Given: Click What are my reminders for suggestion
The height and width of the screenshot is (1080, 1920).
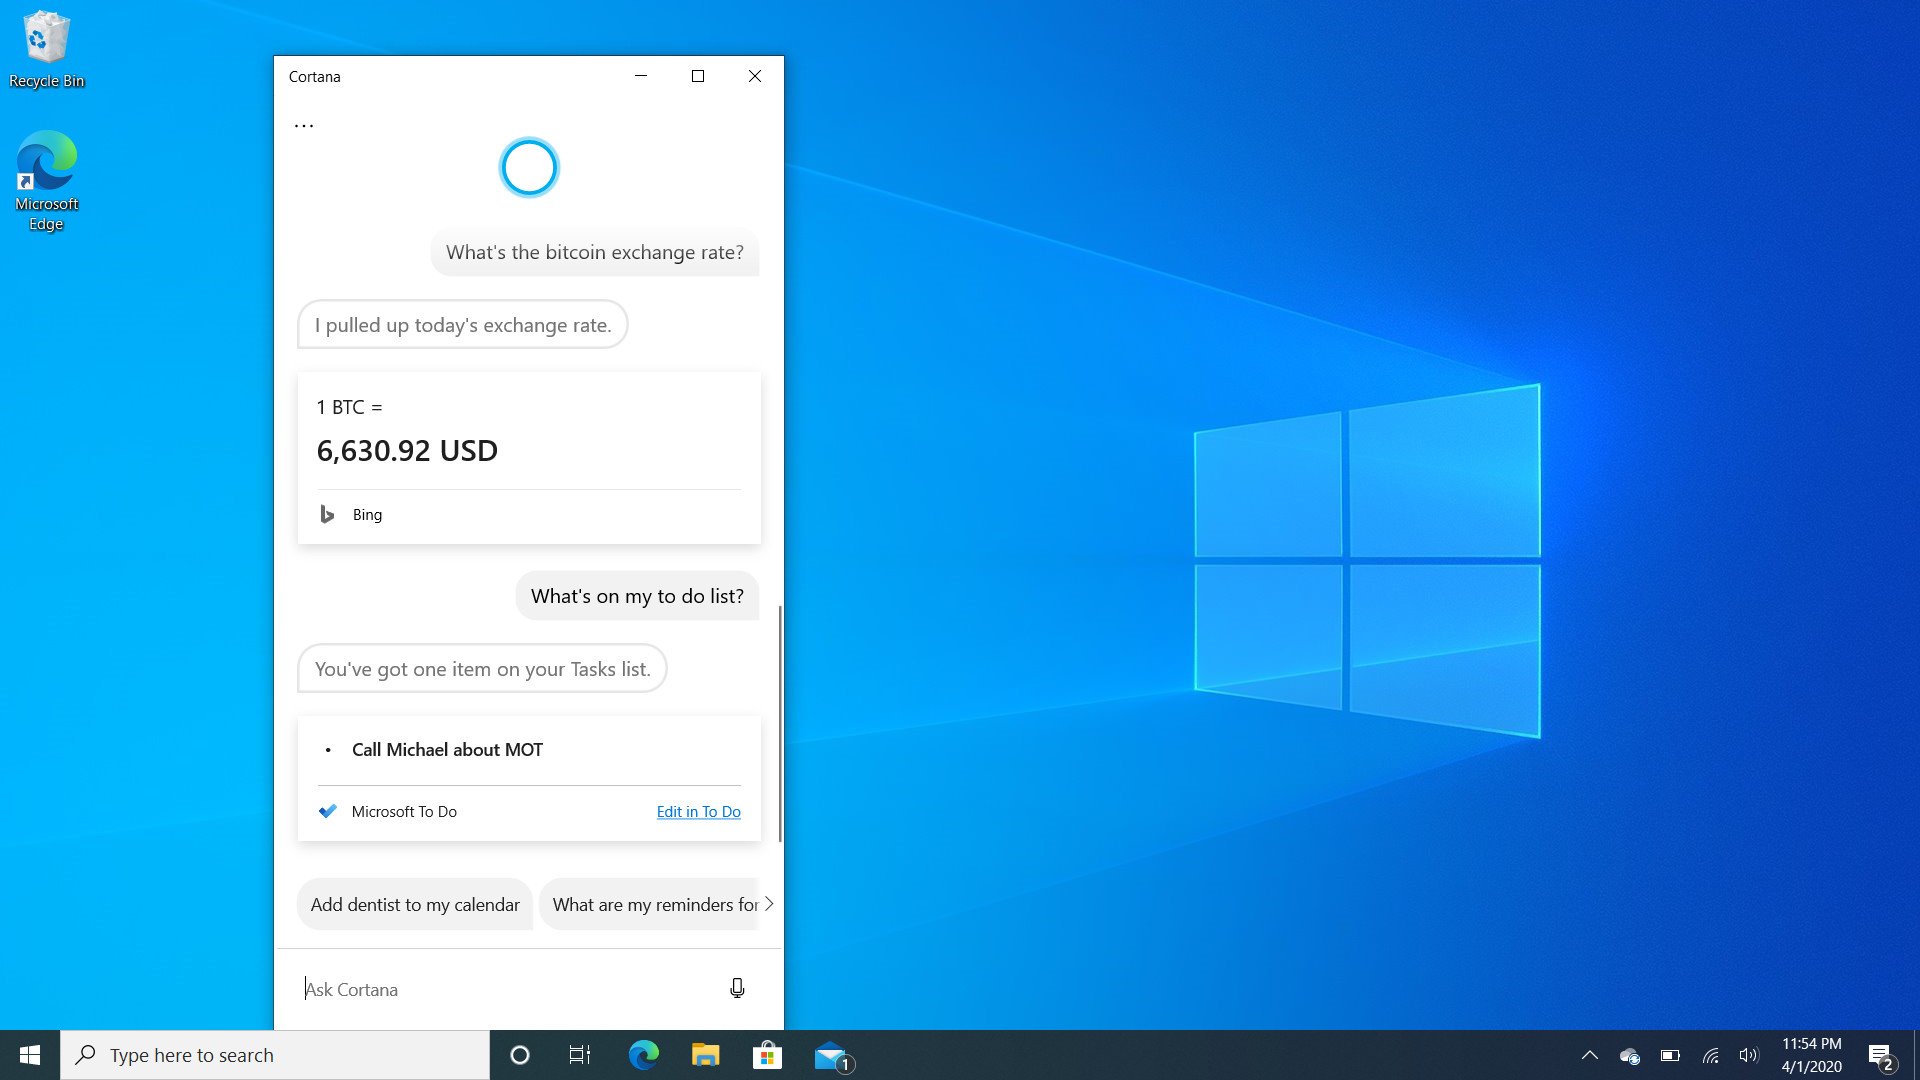Looking at the screenshot, I should click(x=653, y=903).
